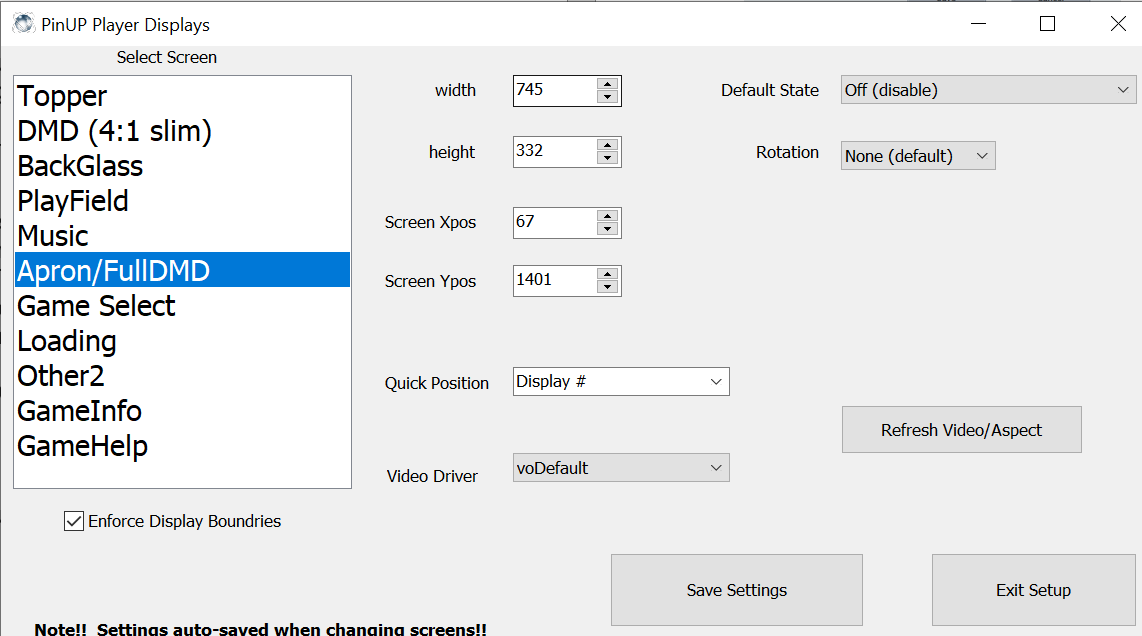Open the Quick Position dropdown
Screen dimensions: 1142x636
pos(621,382)
